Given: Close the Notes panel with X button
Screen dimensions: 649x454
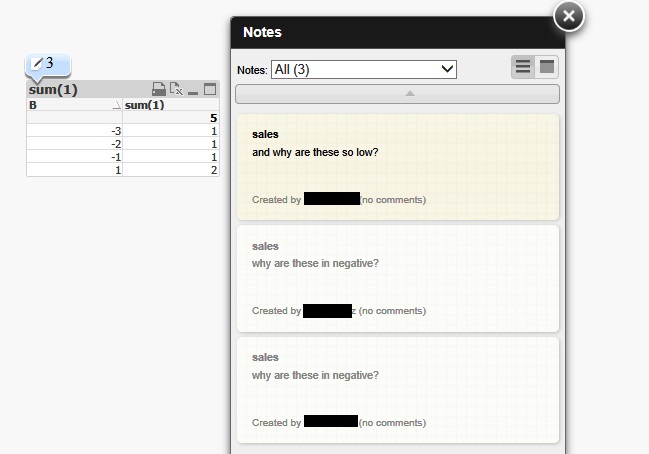Looking at the screenshot, I should [x=569, y=16].
